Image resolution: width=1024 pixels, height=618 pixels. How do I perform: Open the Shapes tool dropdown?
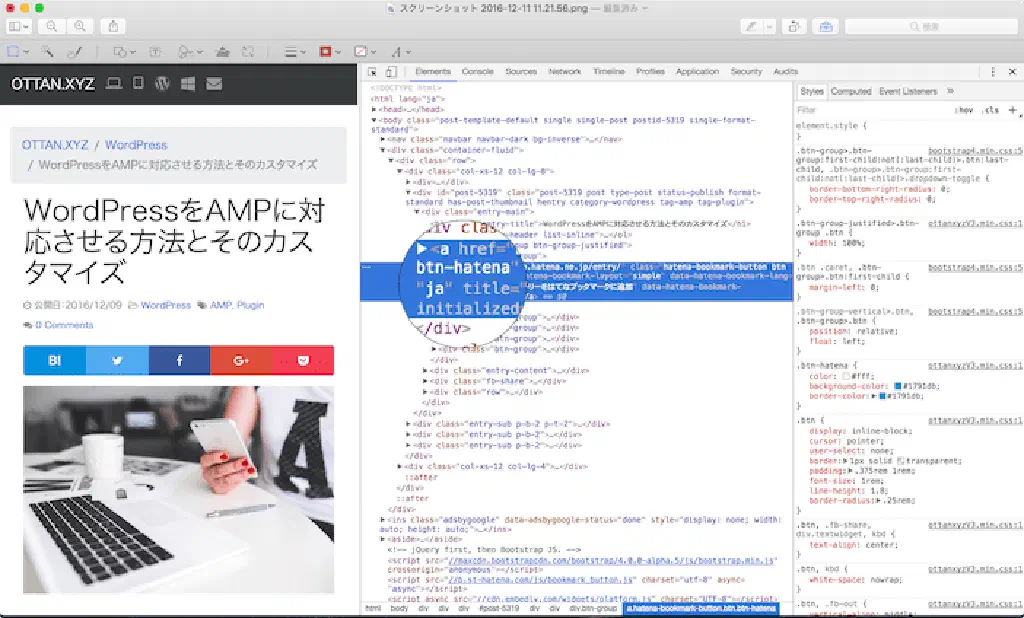tap(122, 51)
